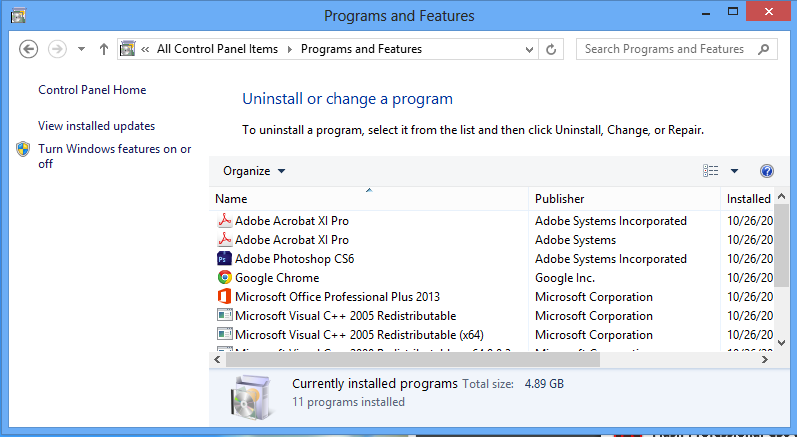Screen dimensions: 797x437
Task: Click the installed programs box icon
Action: click(252, 397)
